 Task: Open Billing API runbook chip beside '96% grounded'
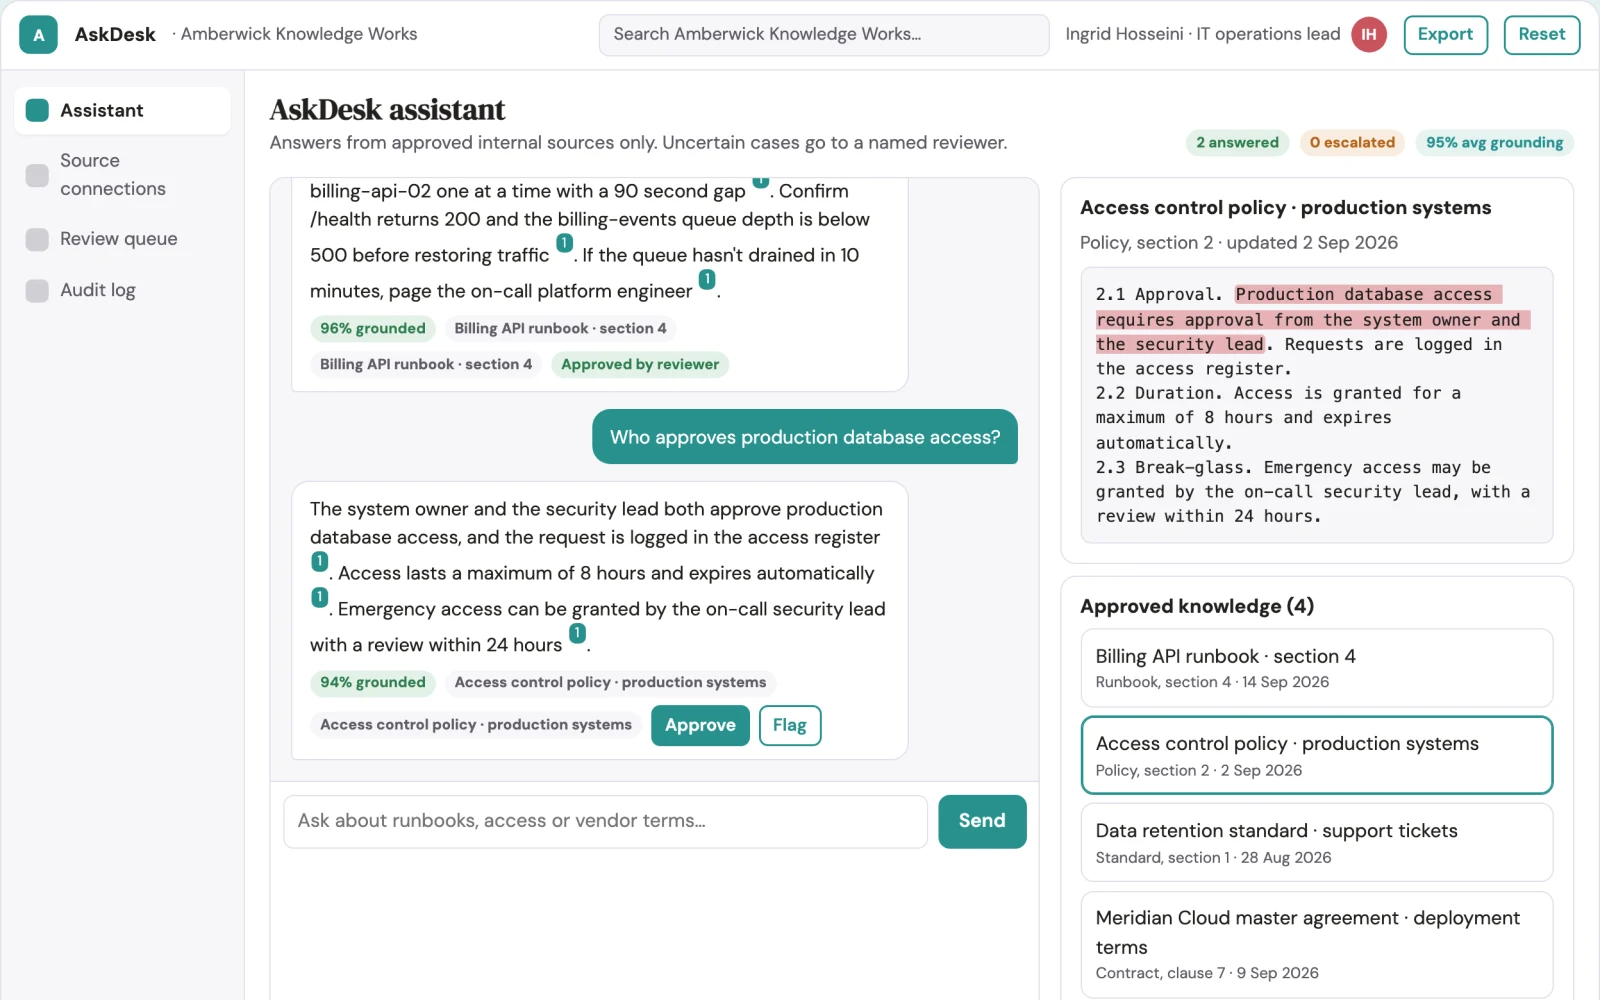[560, 328]
